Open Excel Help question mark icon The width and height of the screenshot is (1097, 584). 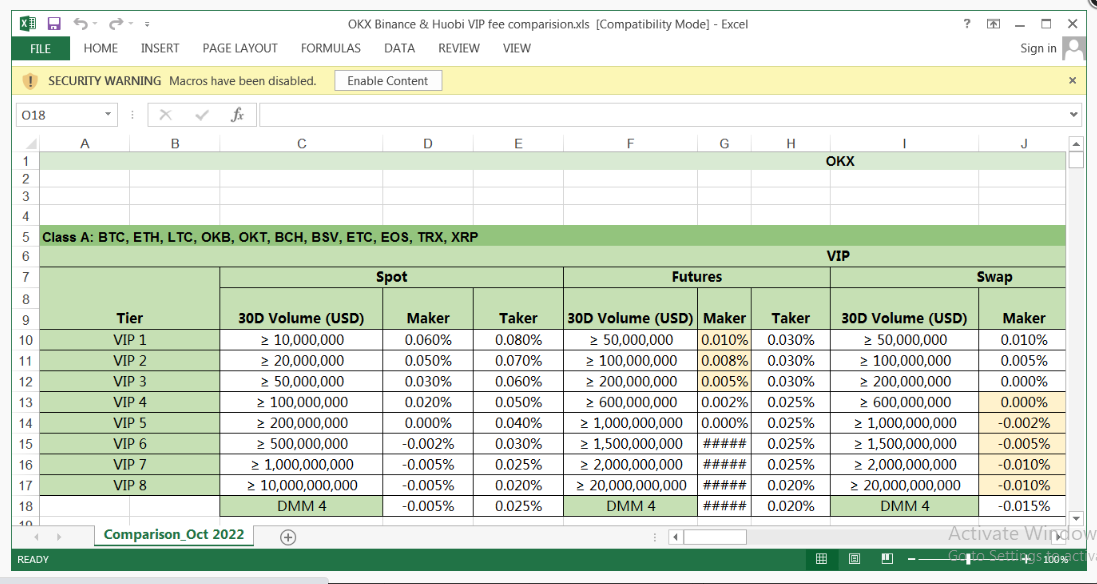pyautogui.click(x=967, y=24)
